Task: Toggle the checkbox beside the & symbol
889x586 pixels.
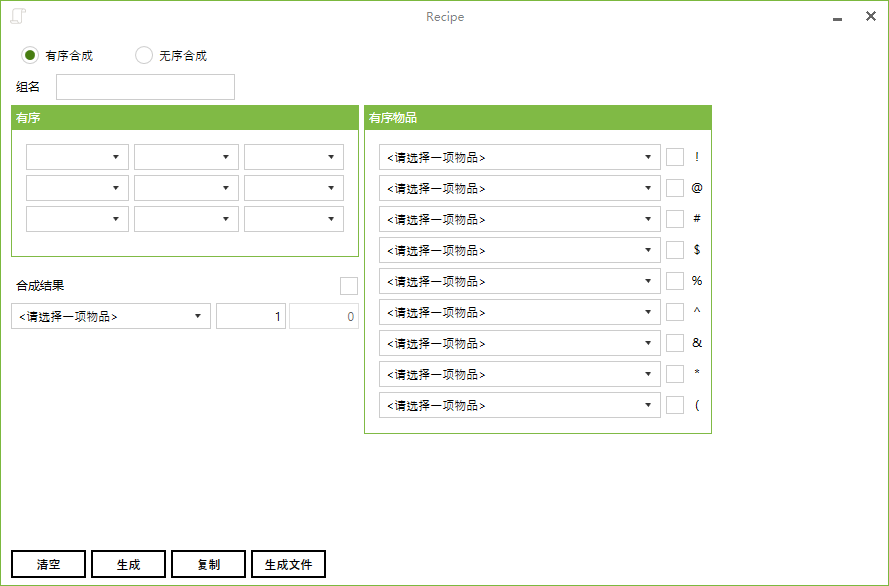Action: [x=675, y=343]
